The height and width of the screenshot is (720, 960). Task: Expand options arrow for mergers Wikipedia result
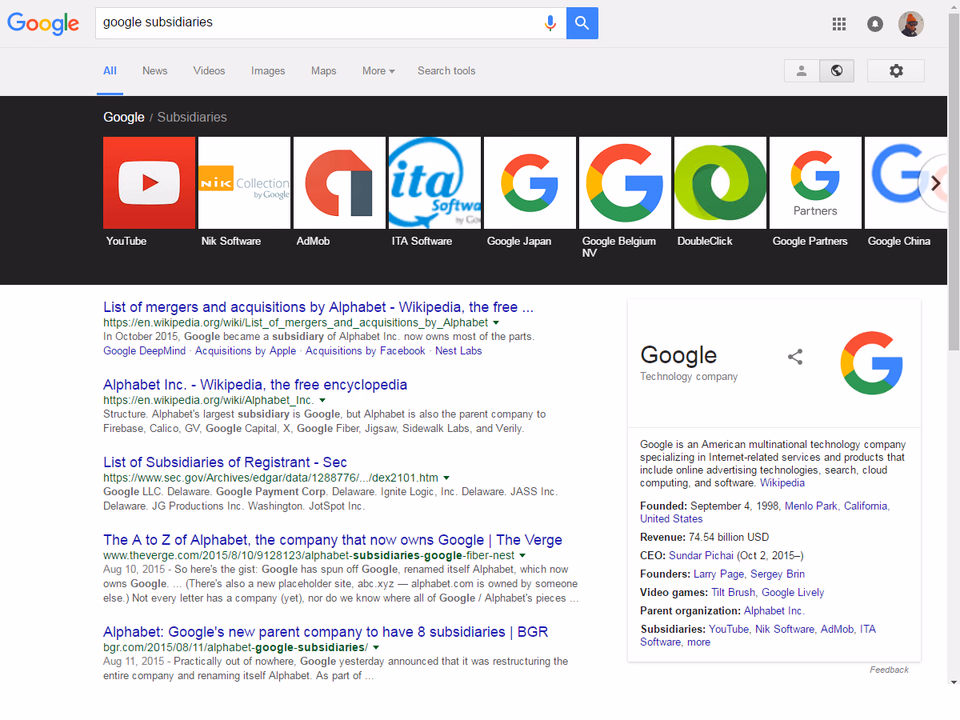pos(496,323)
